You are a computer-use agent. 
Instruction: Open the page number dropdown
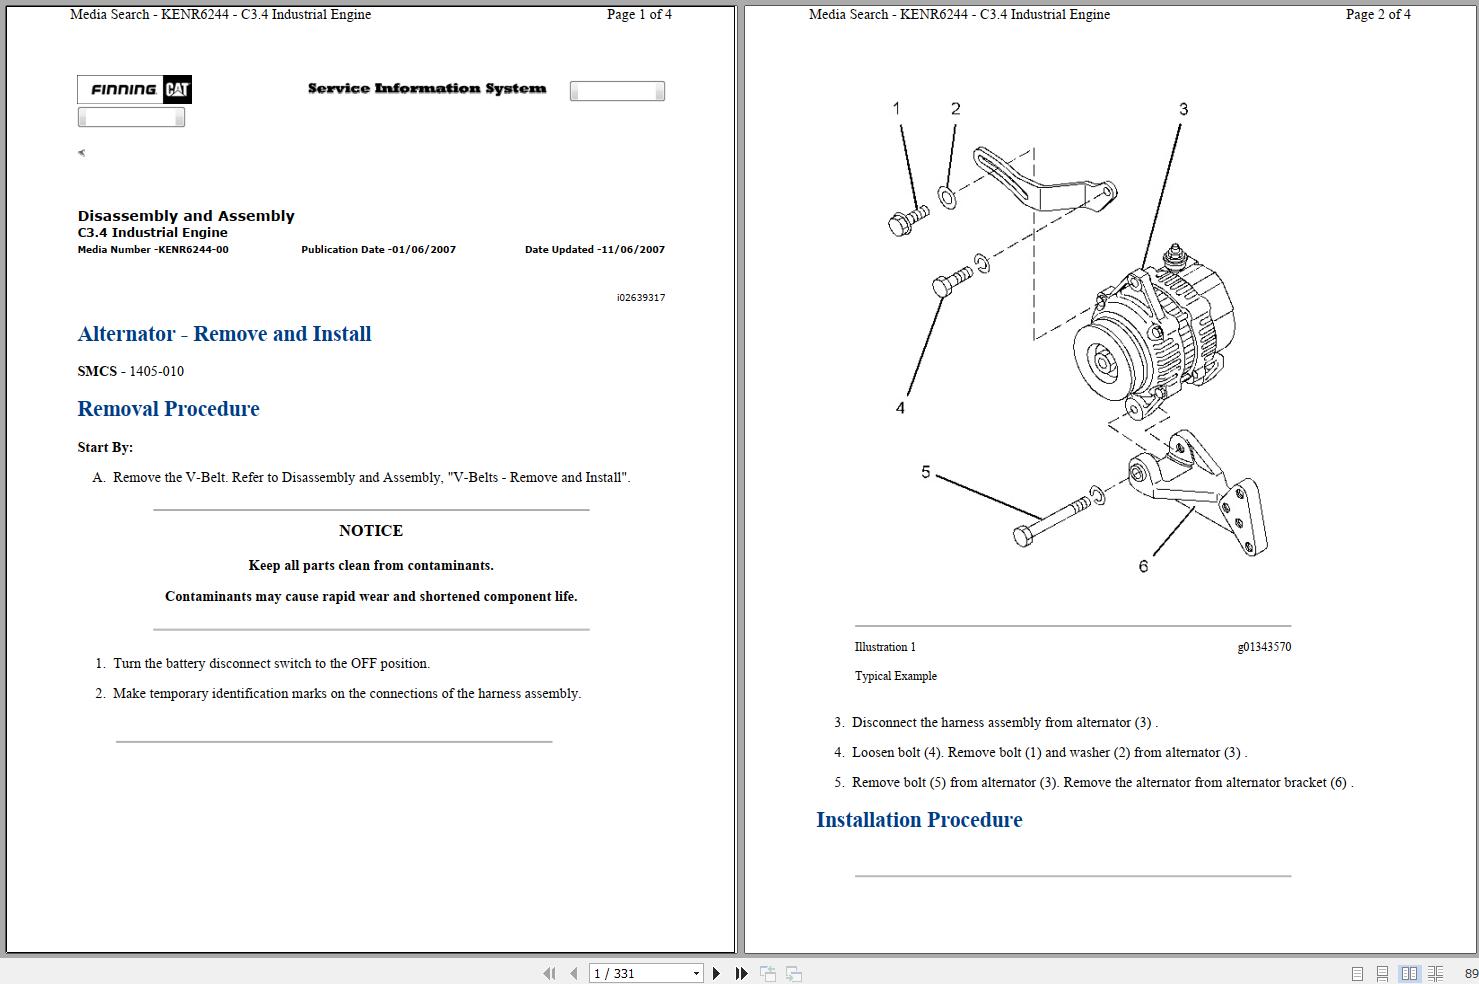(x=697, y=972)
